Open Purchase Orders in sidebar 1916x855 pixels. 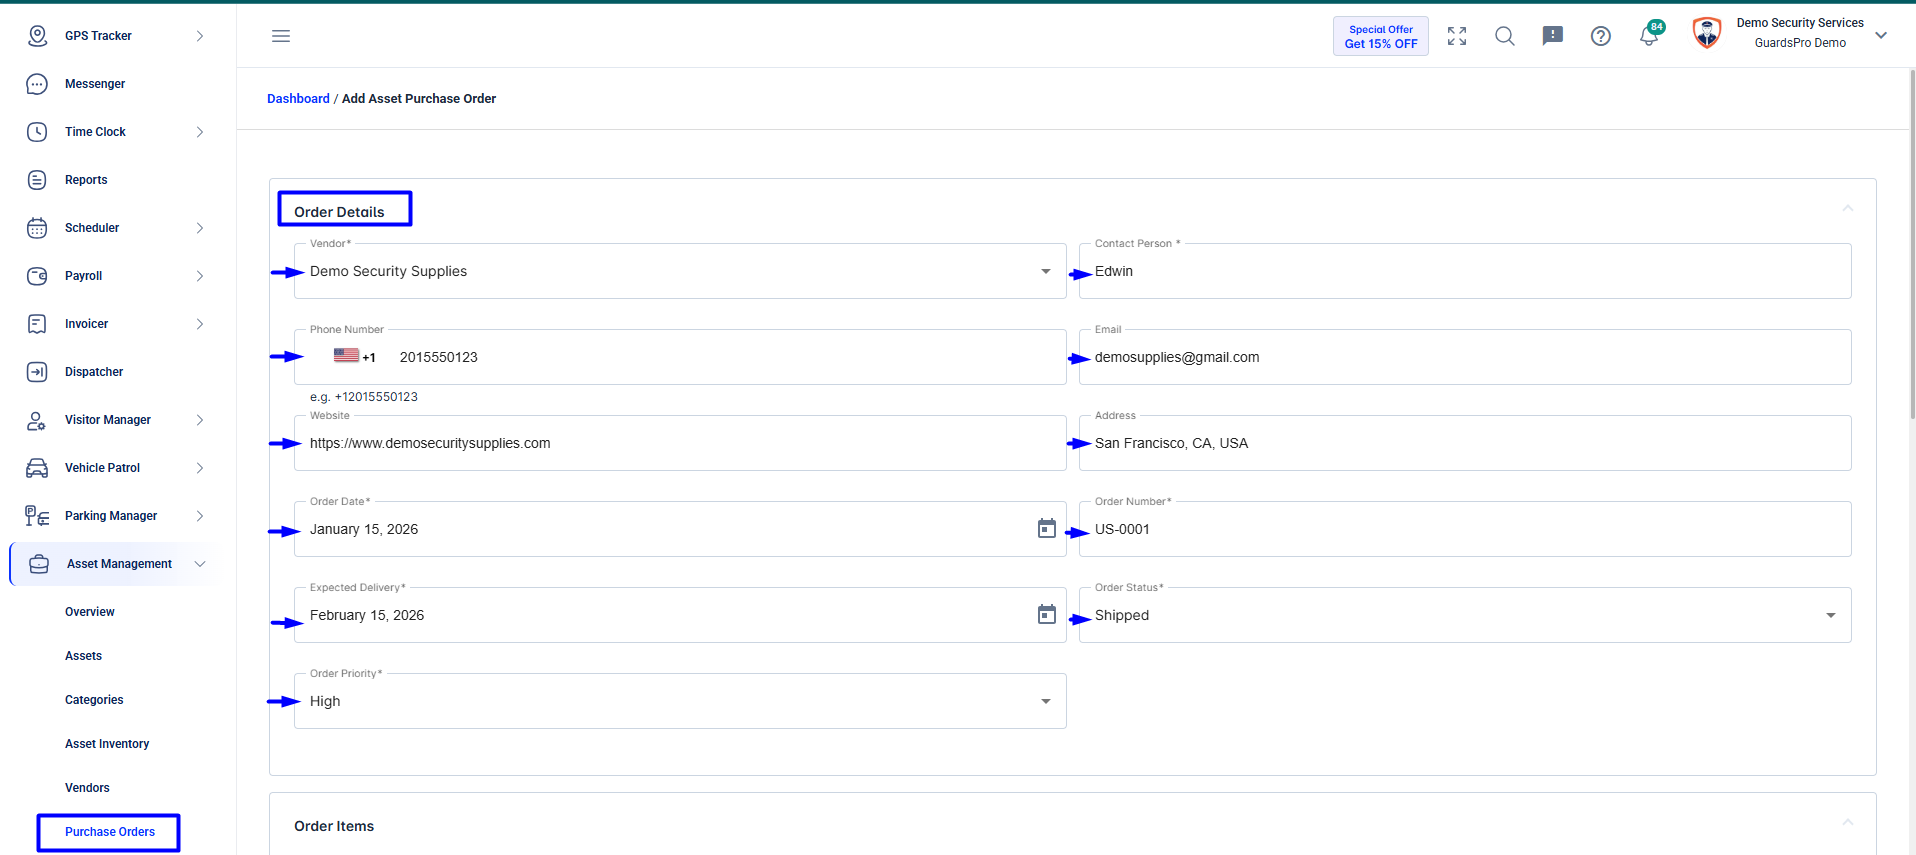[110, 832]
